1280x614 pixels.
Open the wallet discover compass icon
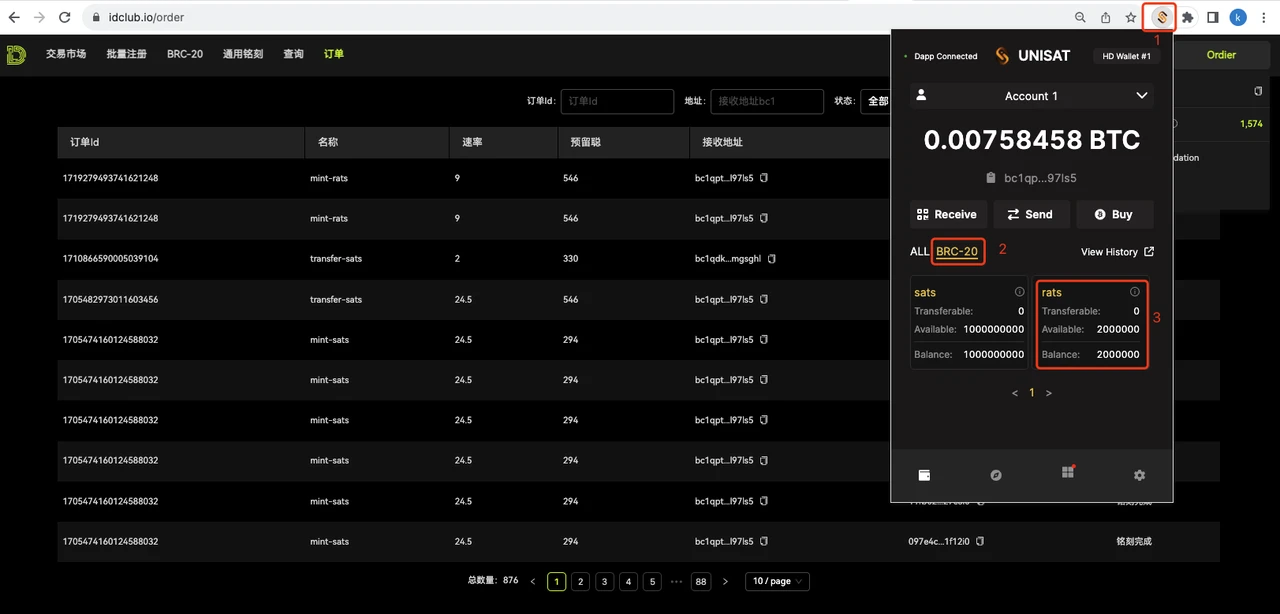pyautogui.click(x=996, y=475)
